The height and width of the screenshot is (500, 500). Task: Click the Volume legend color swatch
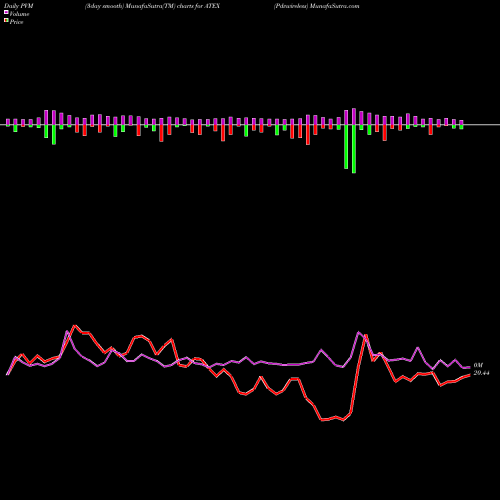coord(6,13)
